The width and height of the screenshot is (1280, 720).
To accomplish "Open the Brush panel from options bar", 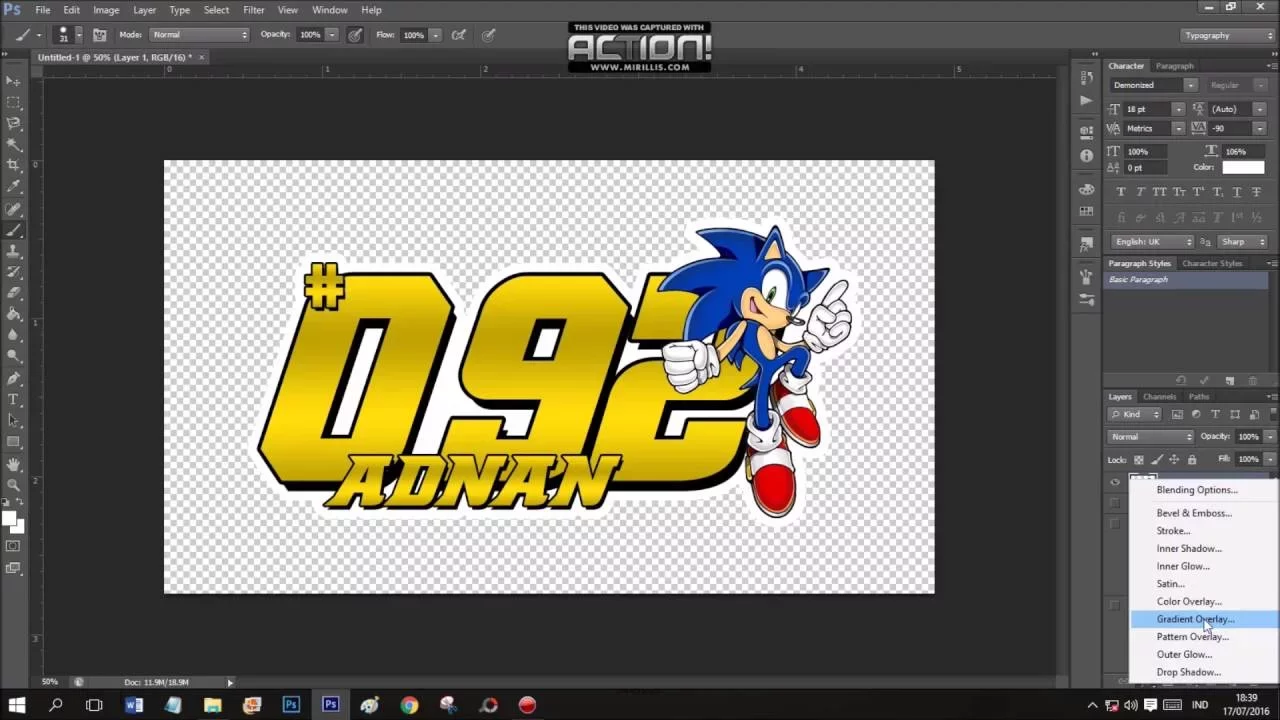I will point(100,35).
